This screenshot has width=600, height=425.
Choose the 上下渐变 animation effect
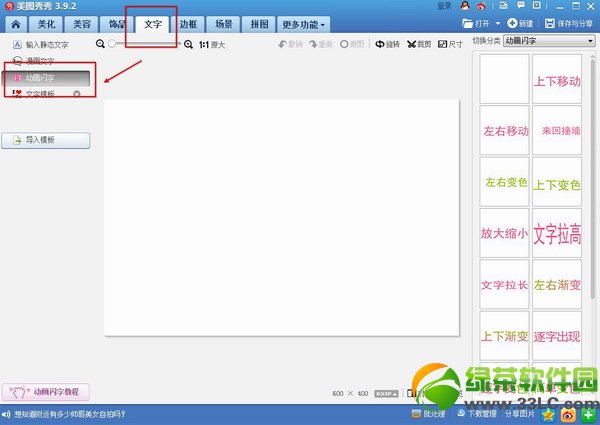coord(504,336)
